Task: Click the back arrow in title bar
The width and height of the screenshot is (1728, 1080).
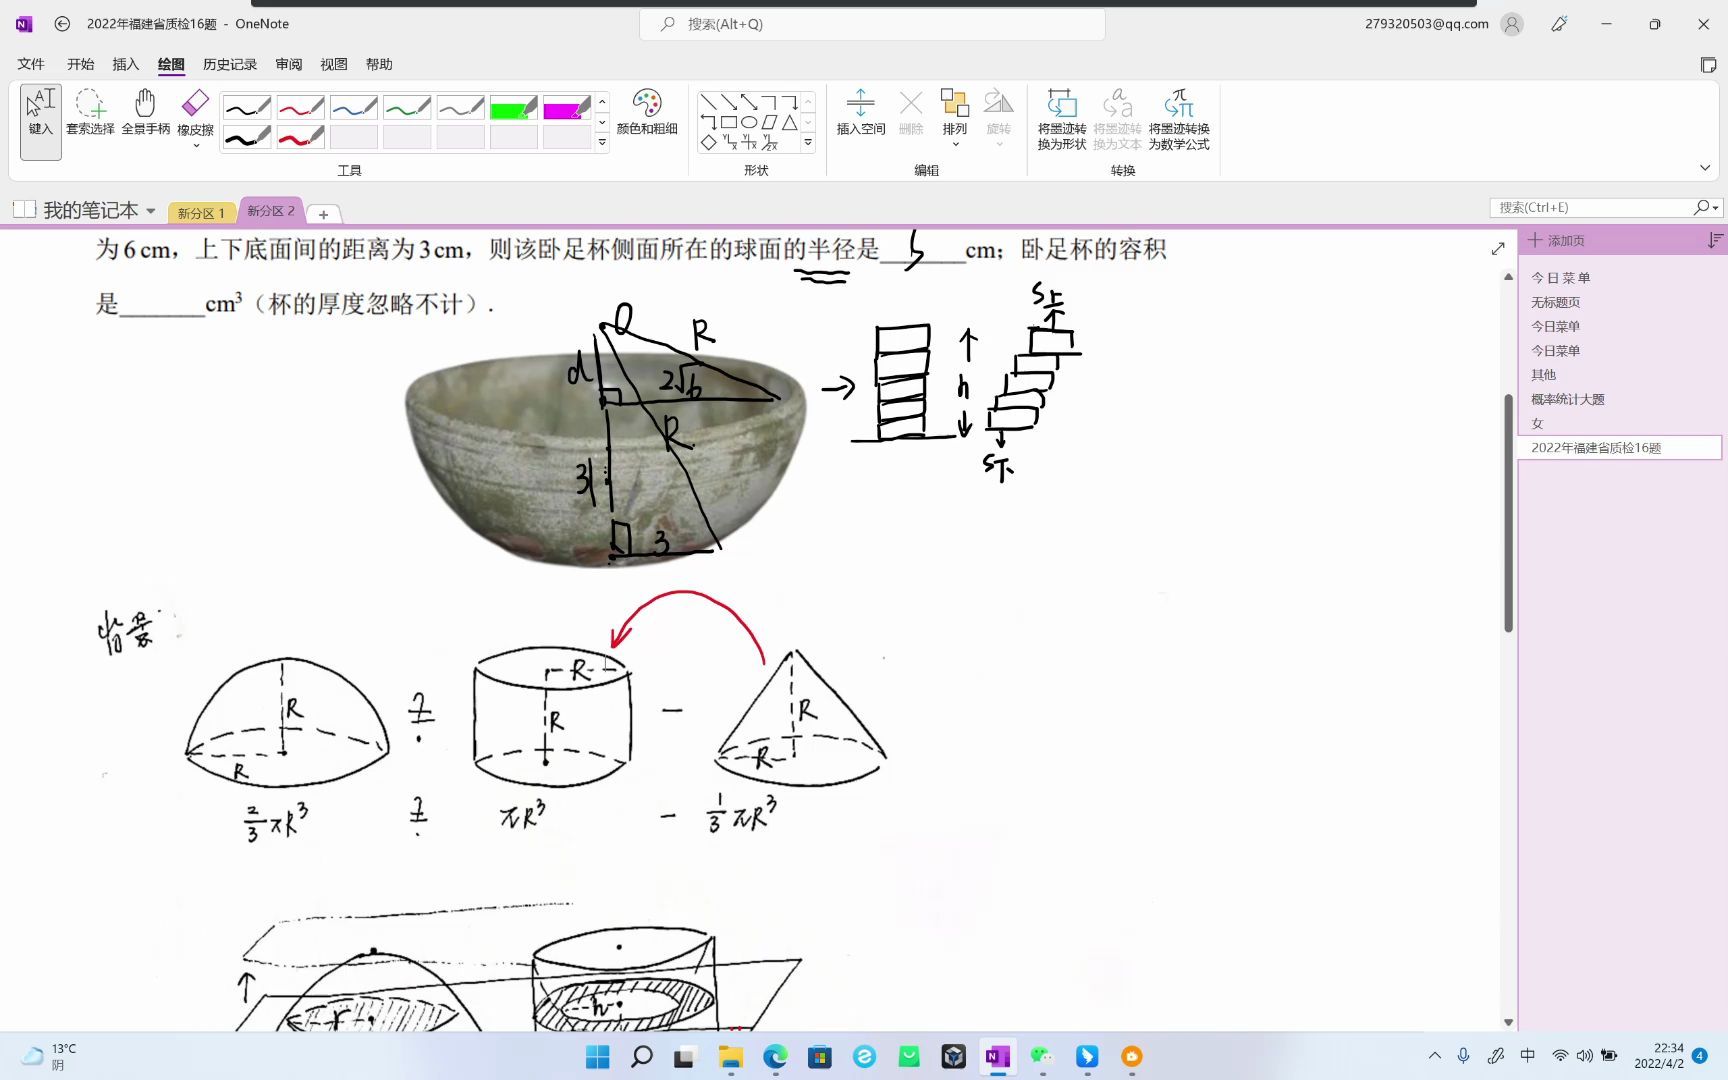Action: click(x=62, y=24)
